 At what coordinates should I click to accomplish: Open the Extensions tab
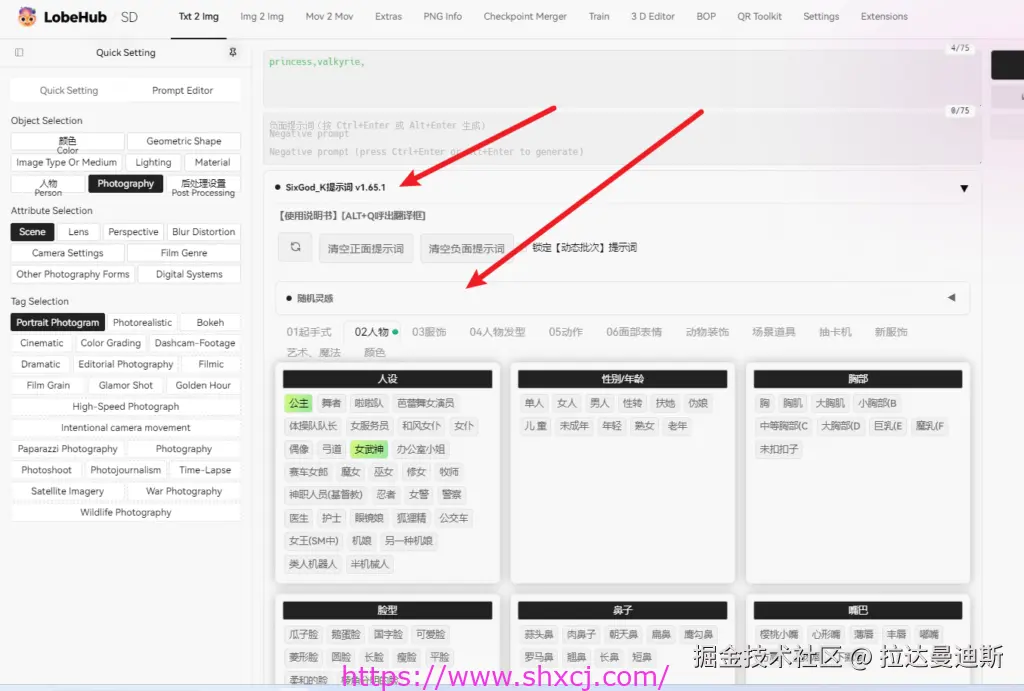coord(884,16)
